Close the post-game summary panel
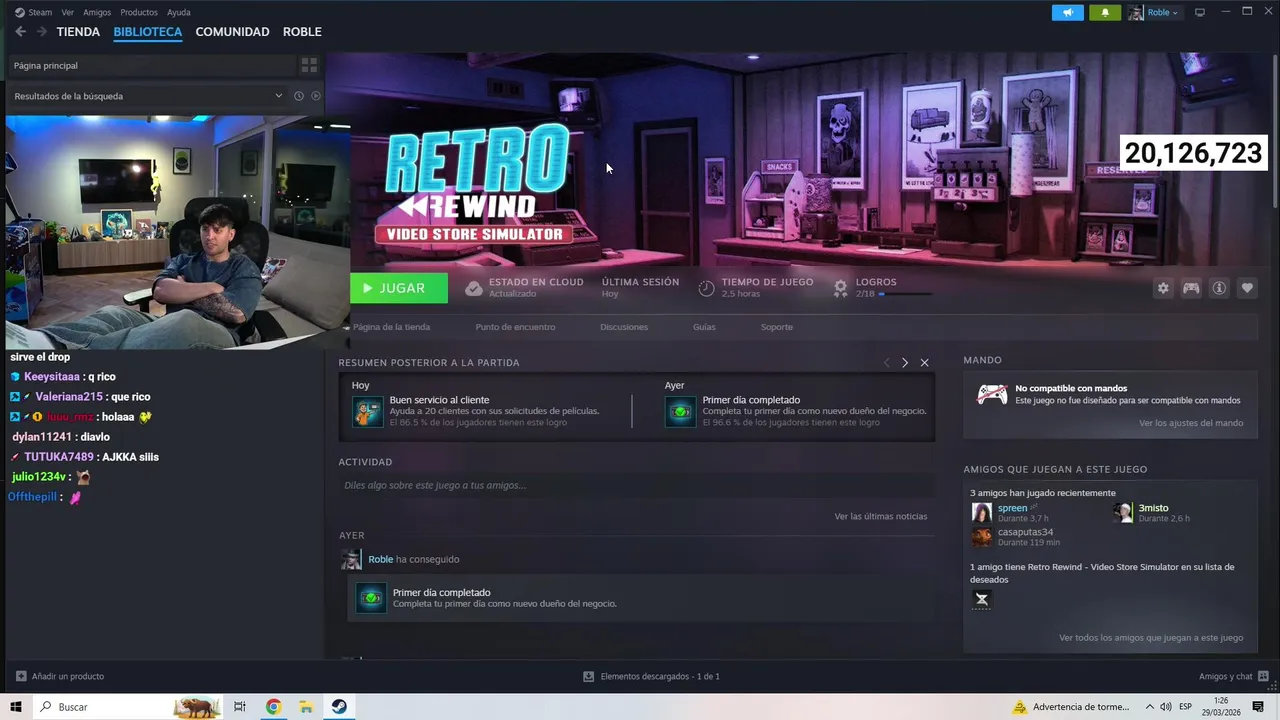Screen dimensions: 1280x720 [x=925, y=363]
